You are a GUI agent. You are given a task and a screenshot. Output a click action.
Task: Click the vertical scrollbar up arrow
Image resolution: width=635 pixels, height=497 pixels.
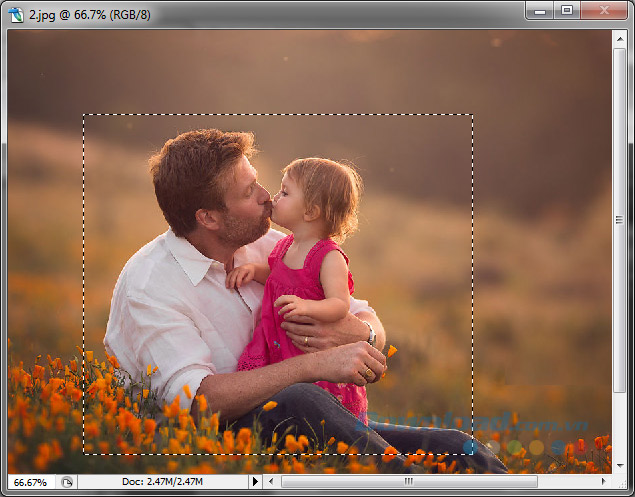tap(620, 37)
